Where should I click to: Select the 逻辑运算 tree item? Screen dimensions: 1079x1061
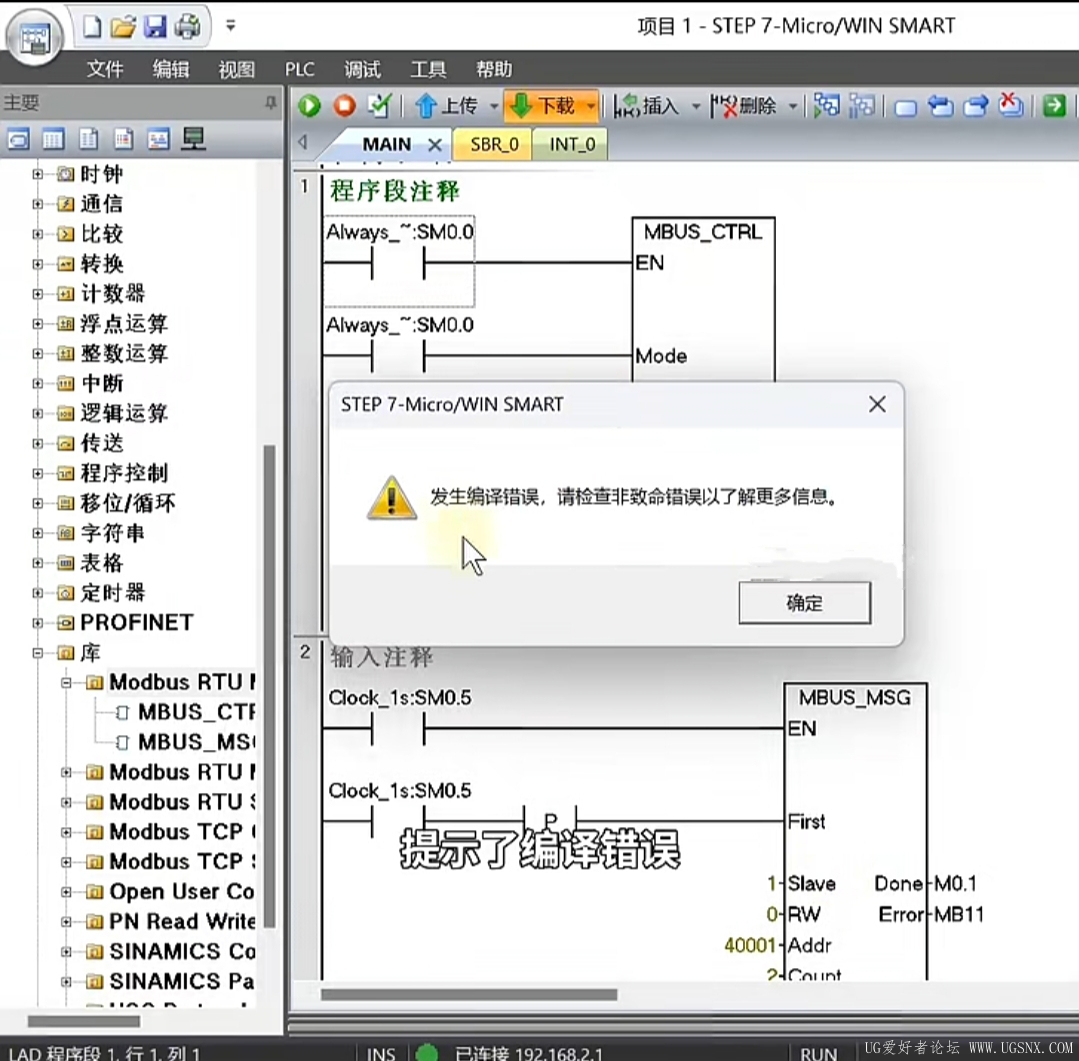pyautogui.click(x=124, y=414)
